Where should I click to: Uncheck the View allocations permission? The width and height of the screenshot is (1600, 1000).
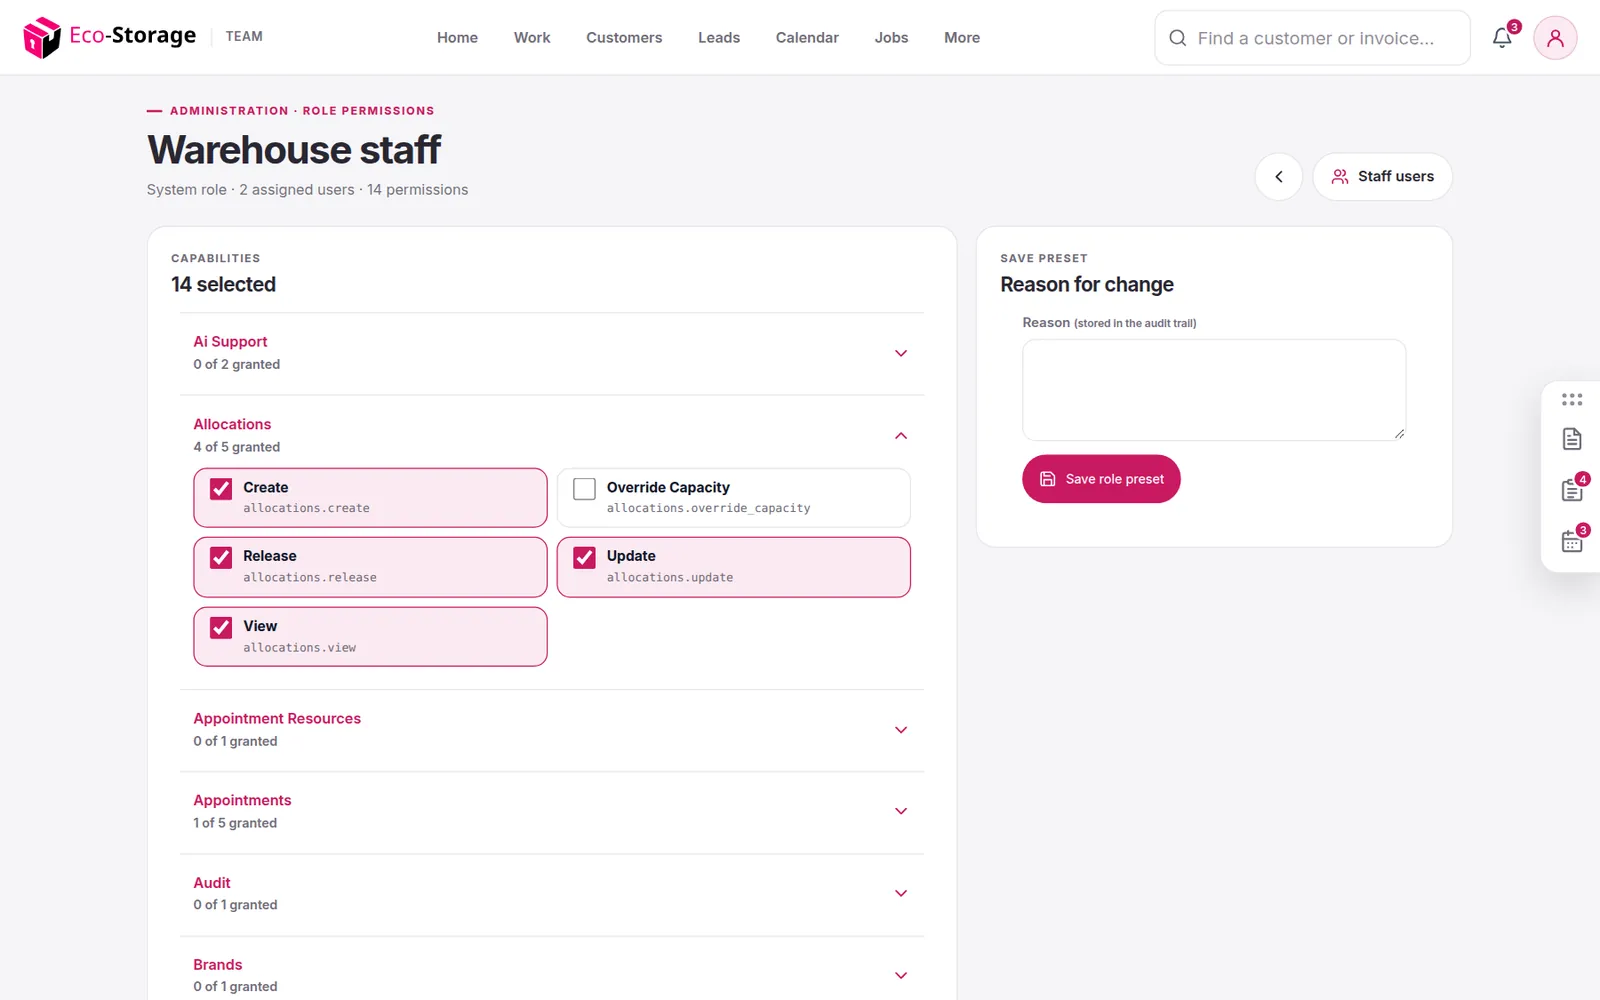(x=221, y=627)
